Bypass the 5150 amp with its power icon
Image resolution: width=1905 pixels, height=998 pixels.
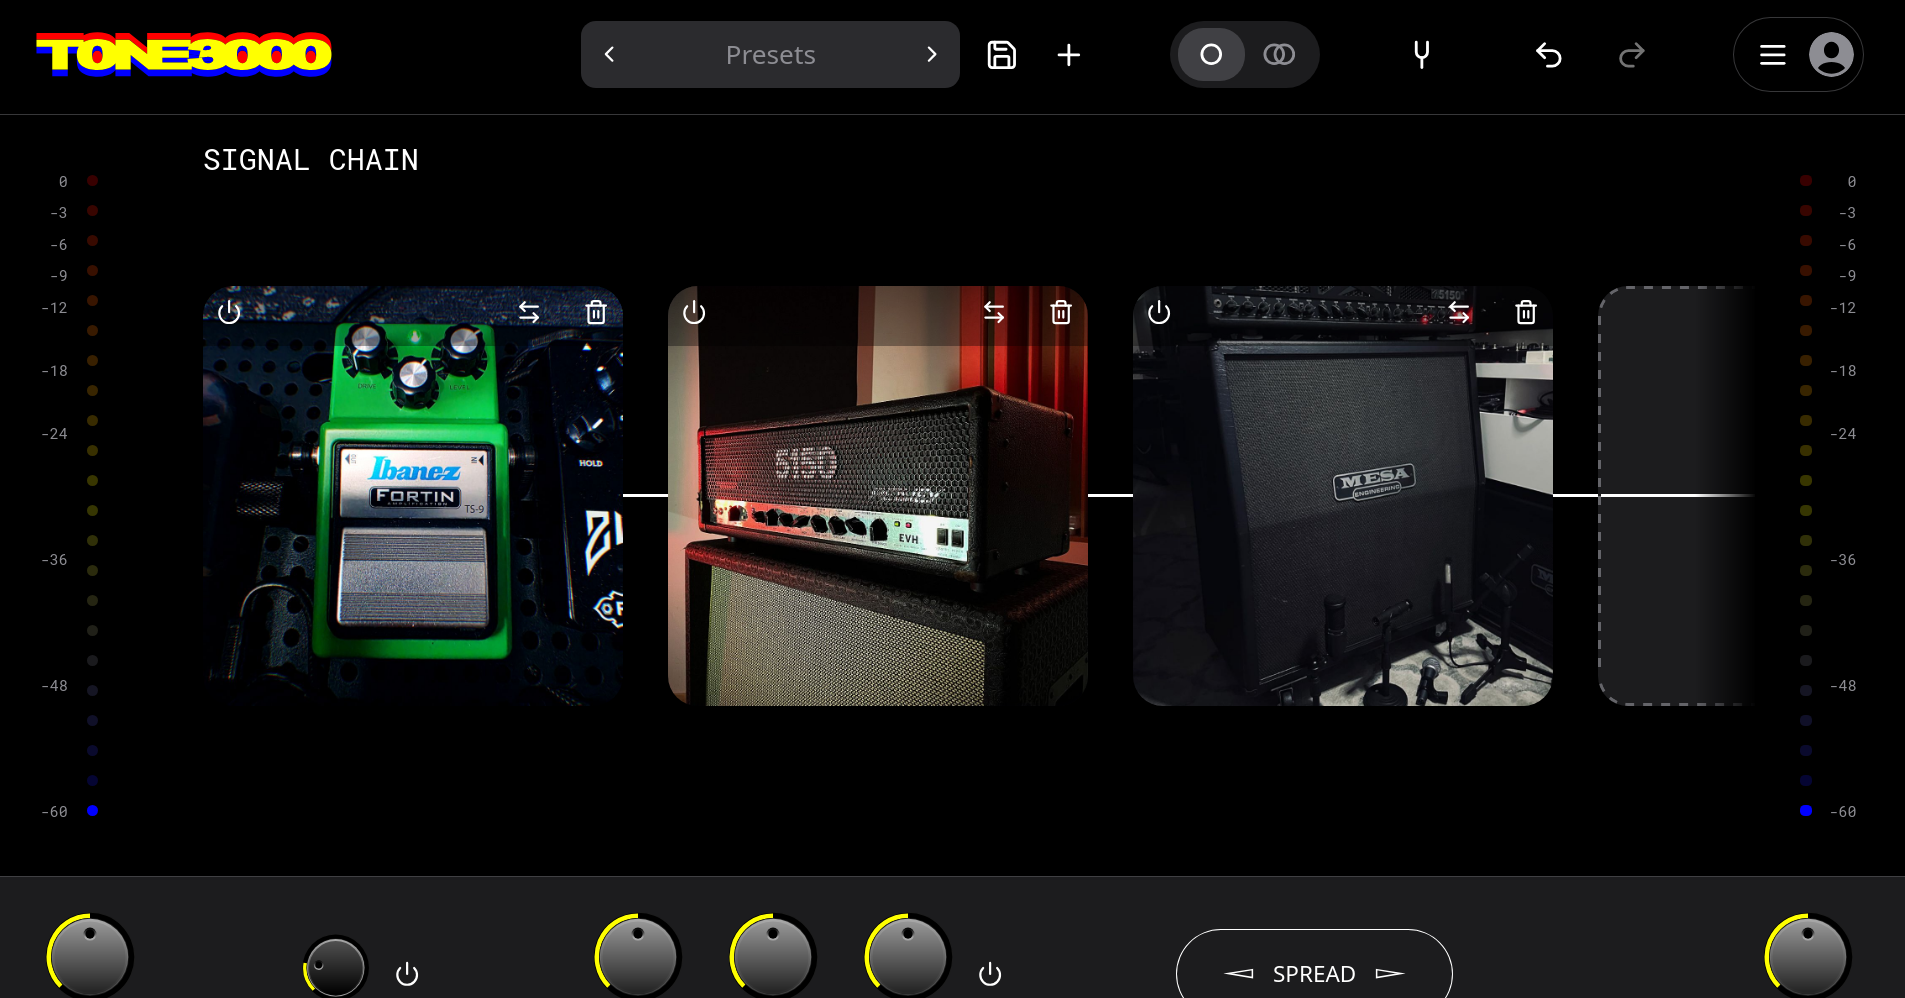(x=694, y=313)
